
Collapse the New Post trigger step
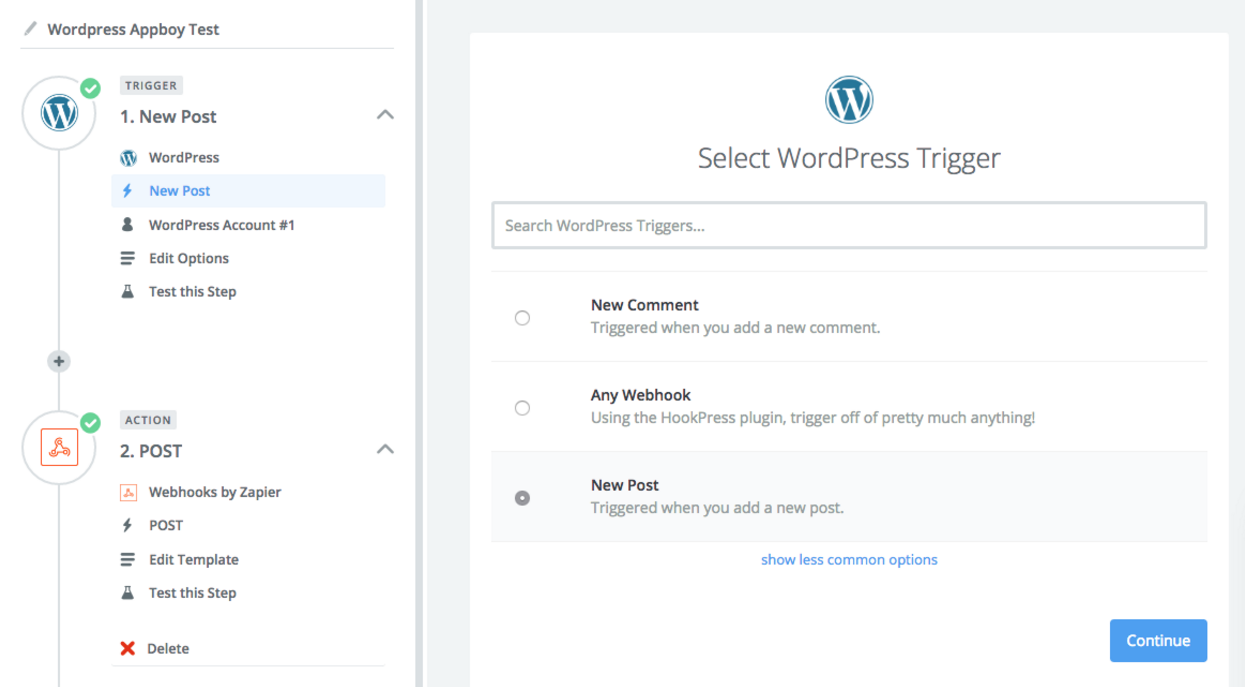click(385, 114)
